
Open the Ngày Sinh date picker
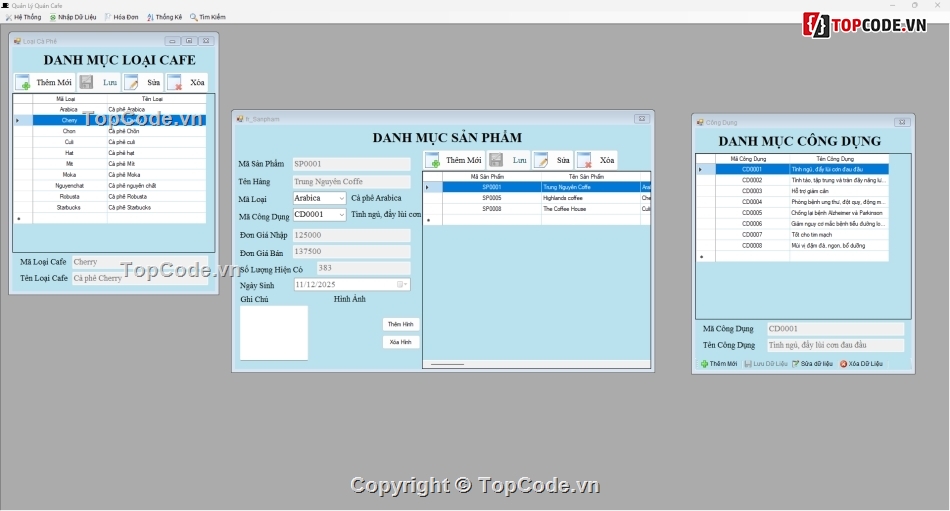(402, 285)
